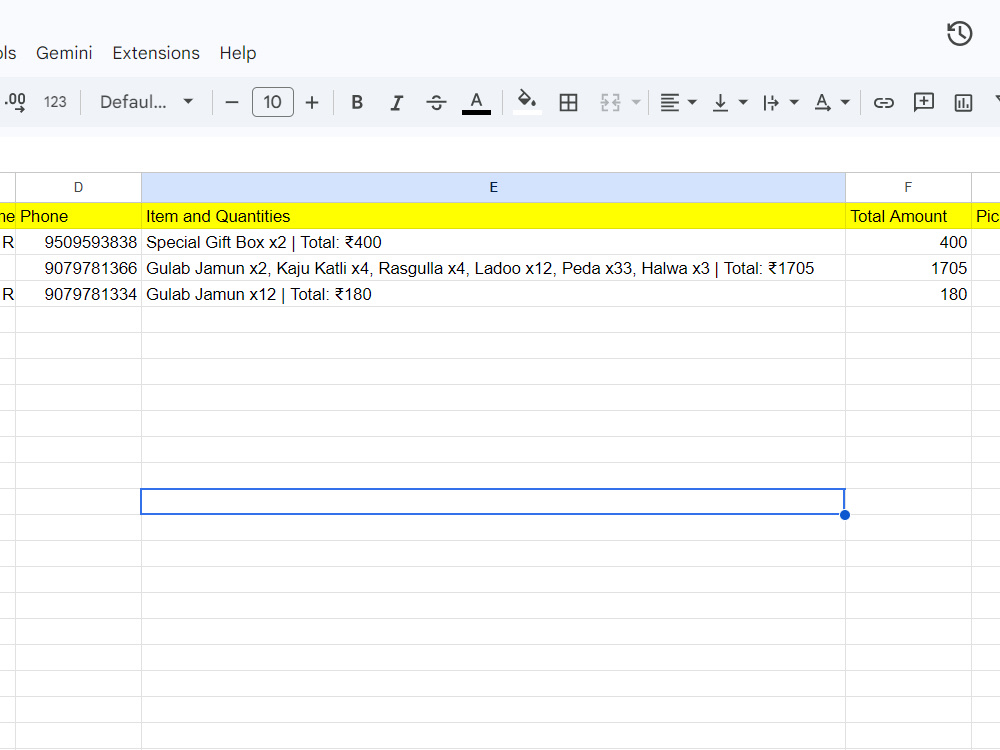This screenshot has width=1000, height=750.
Task: Open the borders tool
Action: click(x=568, y=102)
